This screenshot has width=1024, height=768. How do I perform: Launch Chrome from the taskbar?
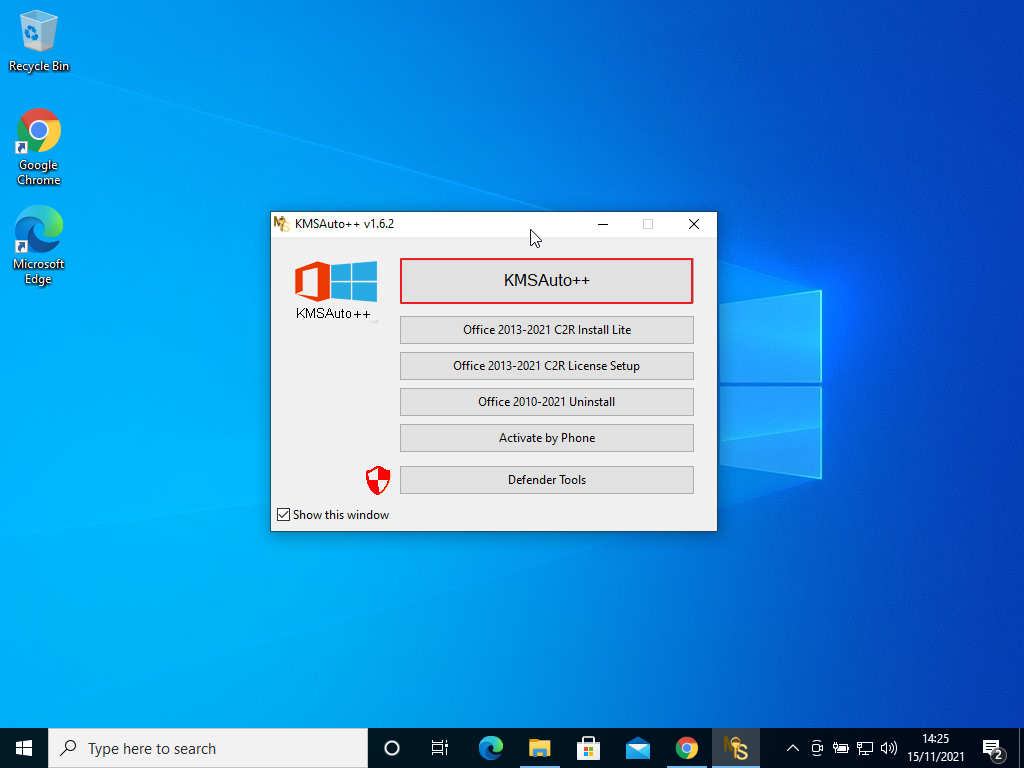pyautogui.click(x=686, y=748)
